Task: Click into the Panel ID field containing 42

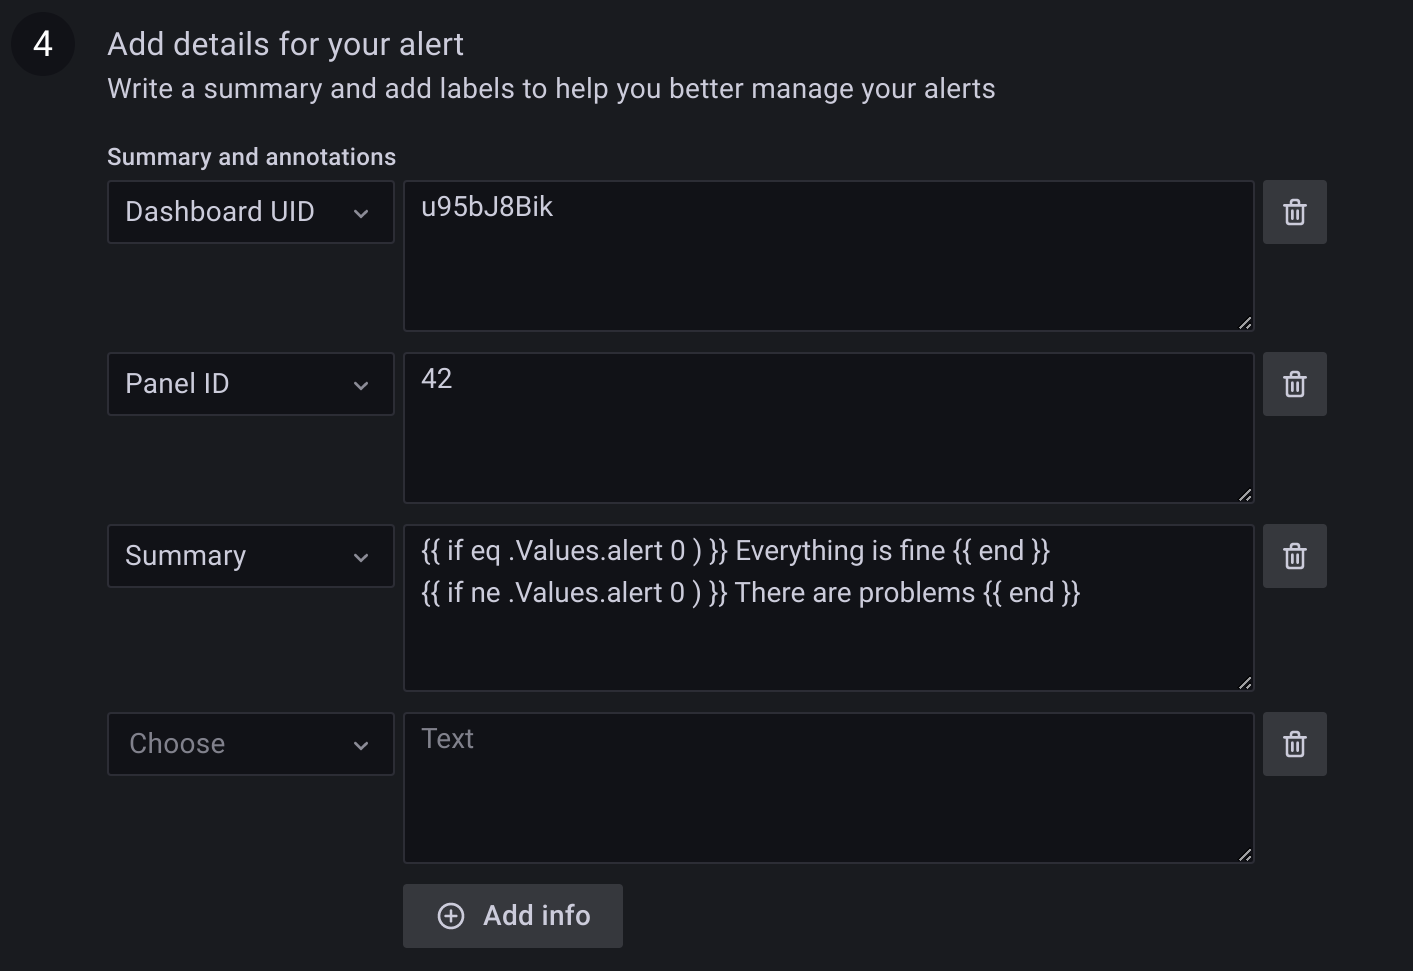Action: pyautogui.click(x=828, y=428)
